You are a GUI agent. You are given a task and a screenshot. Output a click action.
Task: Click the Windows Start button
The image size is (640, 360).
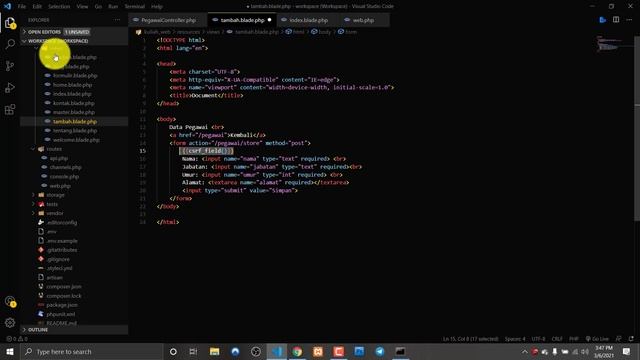(10, 351)
